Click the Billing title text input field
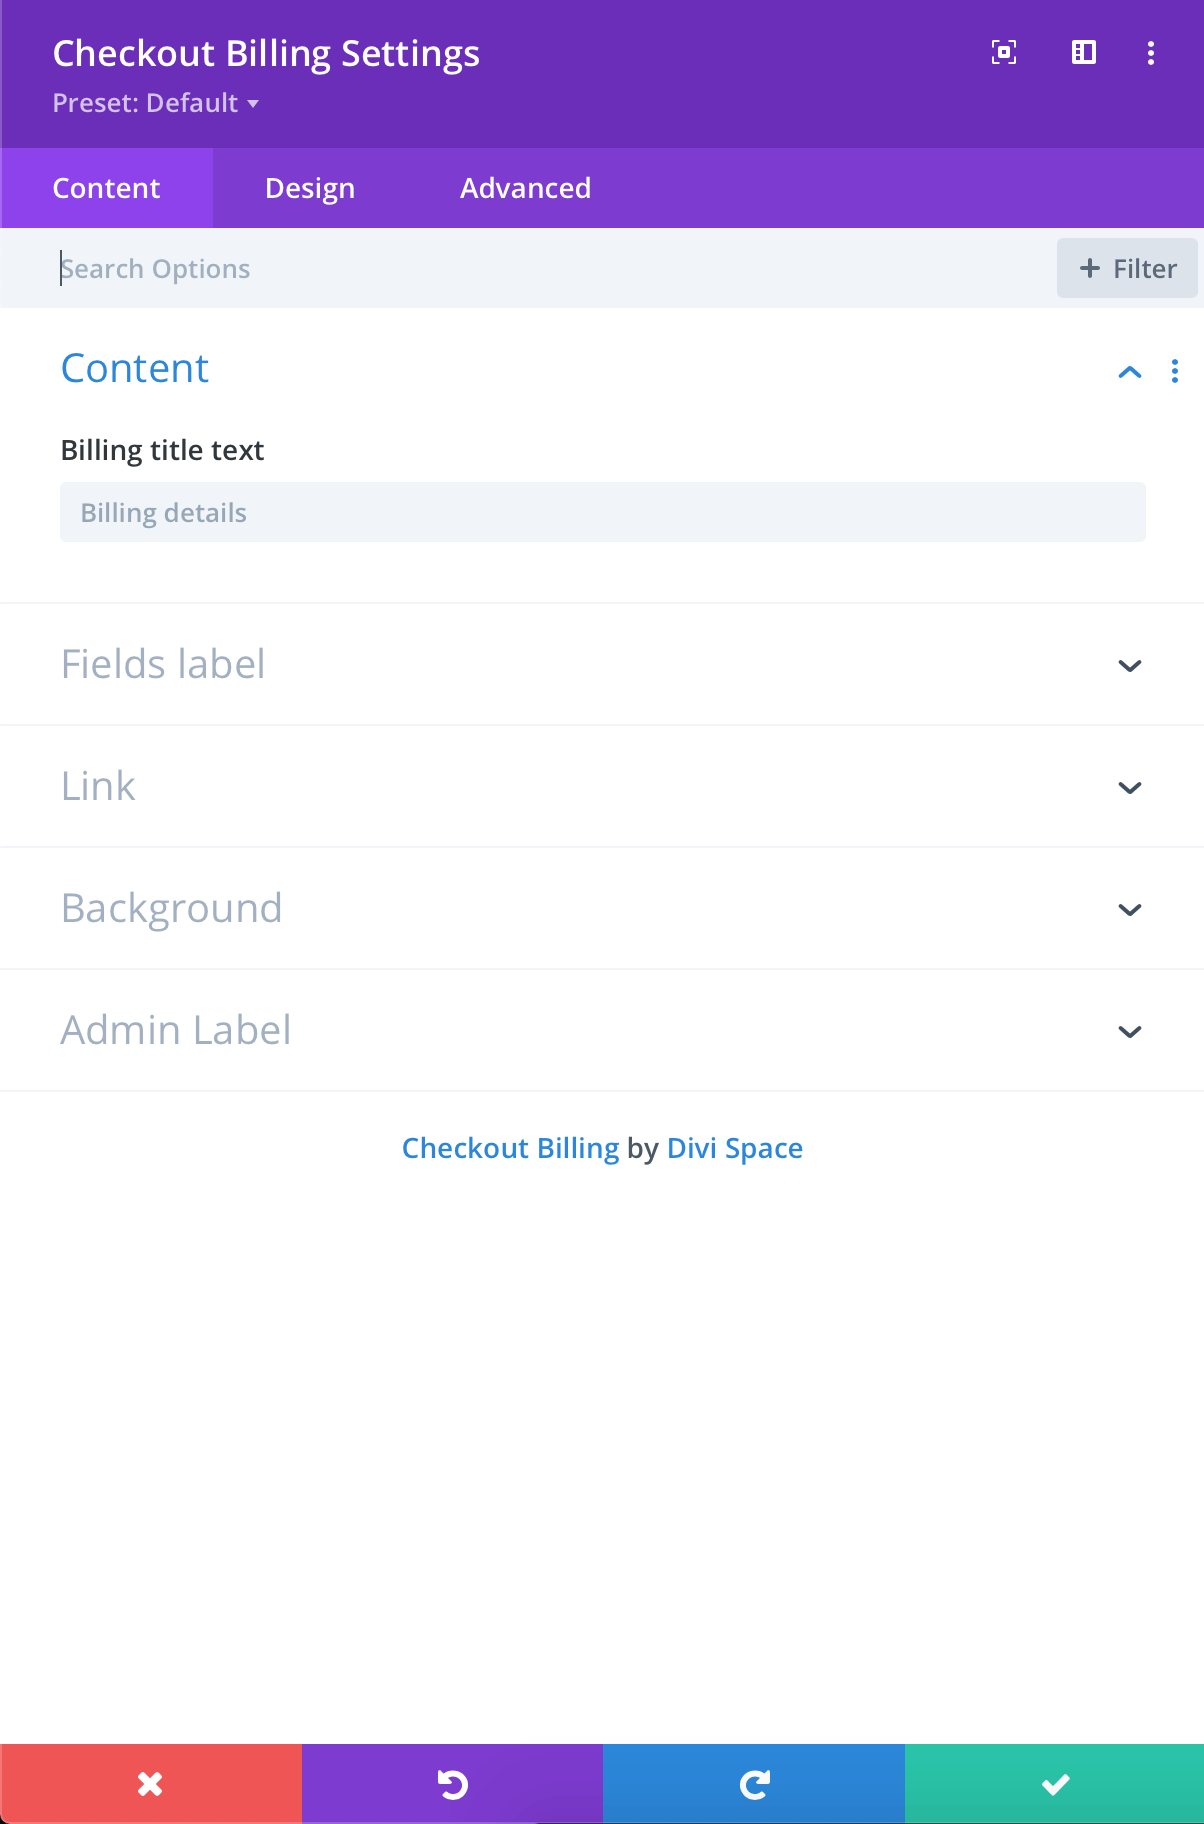The height and width of the screenshot is (1824, 1204). [x=603, y=512]
